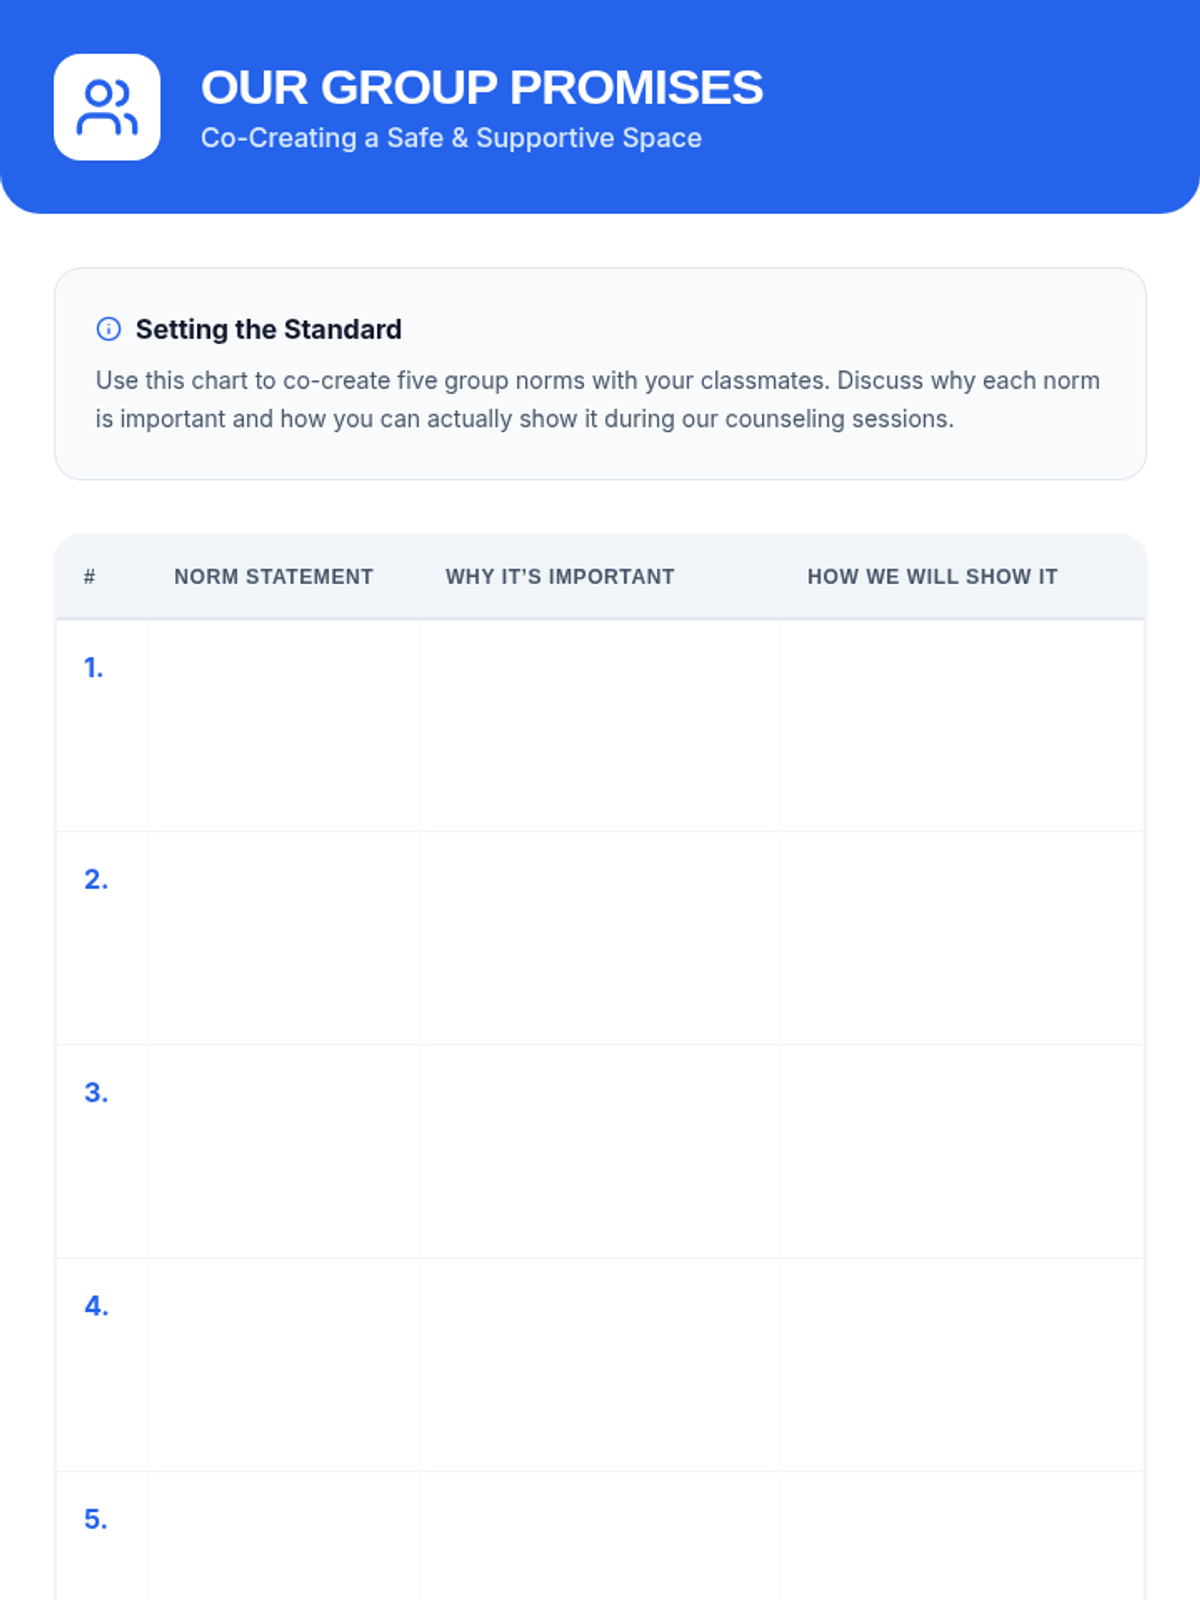Click the How We Will Show It cell, row 4
The height and width of the screenshot is (1600, 1200).
[x=962, y=1364]
